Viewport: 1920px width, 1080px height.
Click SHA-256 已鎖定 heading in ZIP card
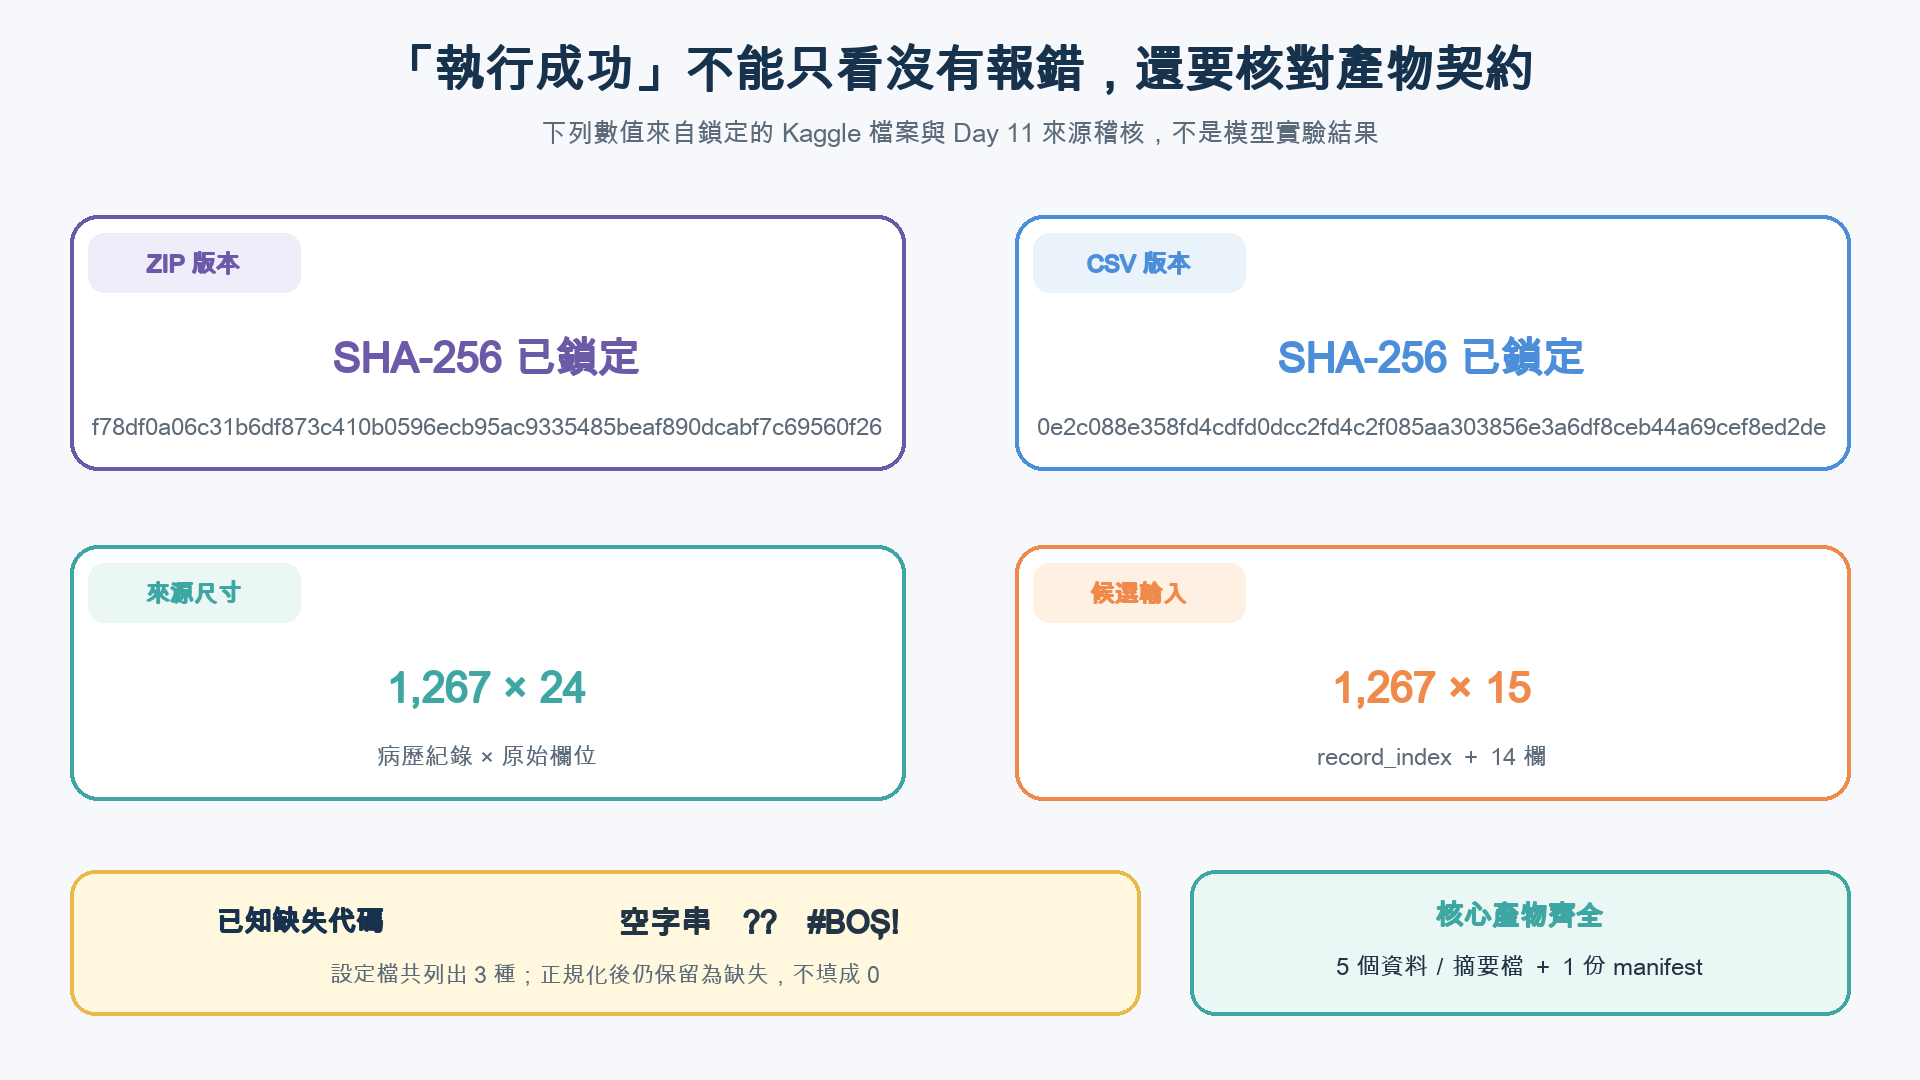[486, 357]
